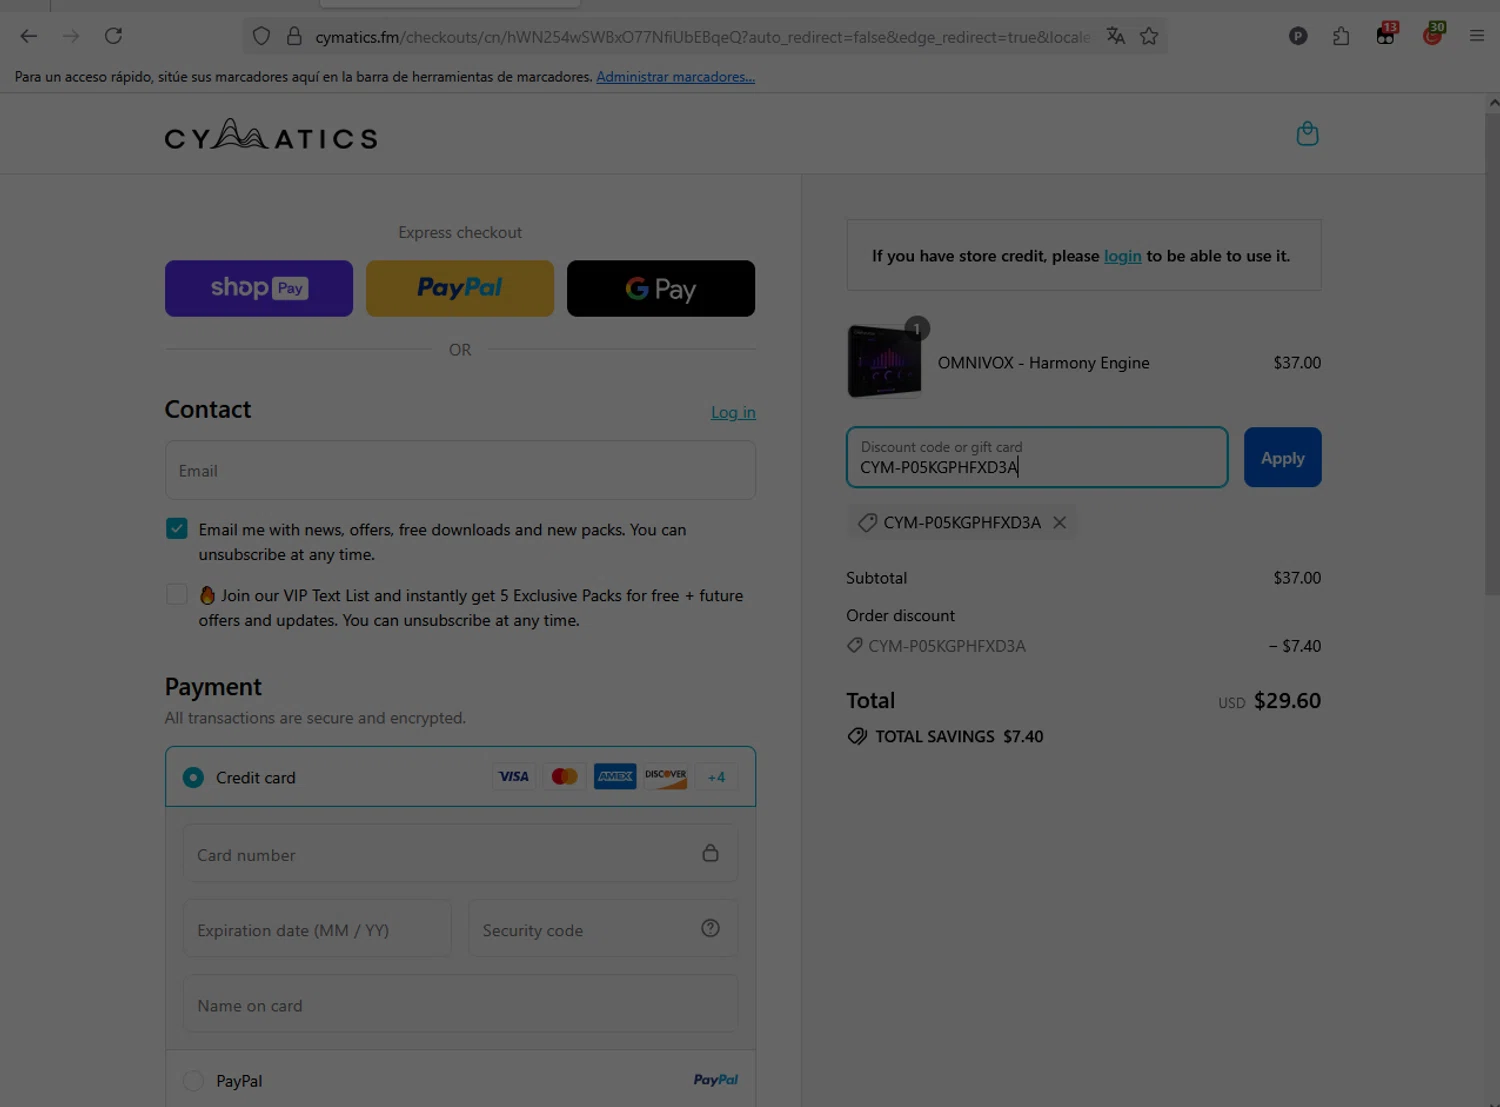Pay with Google Pay express button

(x=661, y=289)
